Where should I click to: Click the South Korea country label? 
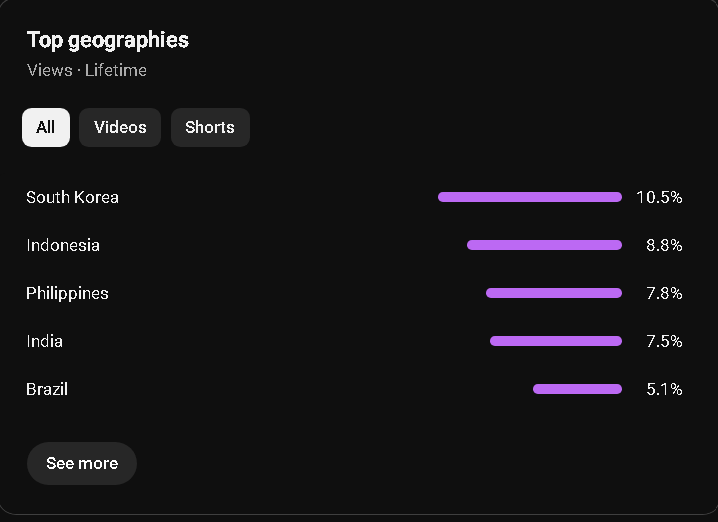tap(72, 197)
